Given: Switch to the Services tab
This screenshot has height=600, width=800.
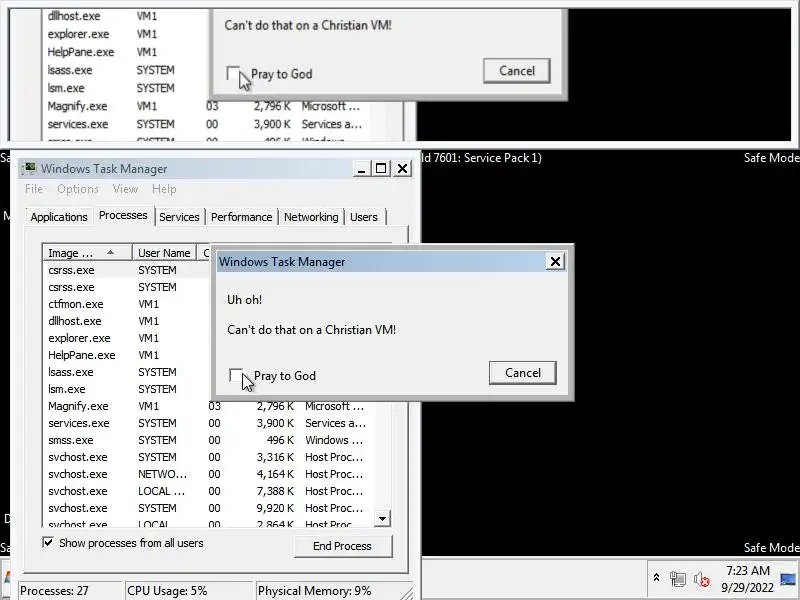Looking at the screenshot, I should (x=179, y=217).
